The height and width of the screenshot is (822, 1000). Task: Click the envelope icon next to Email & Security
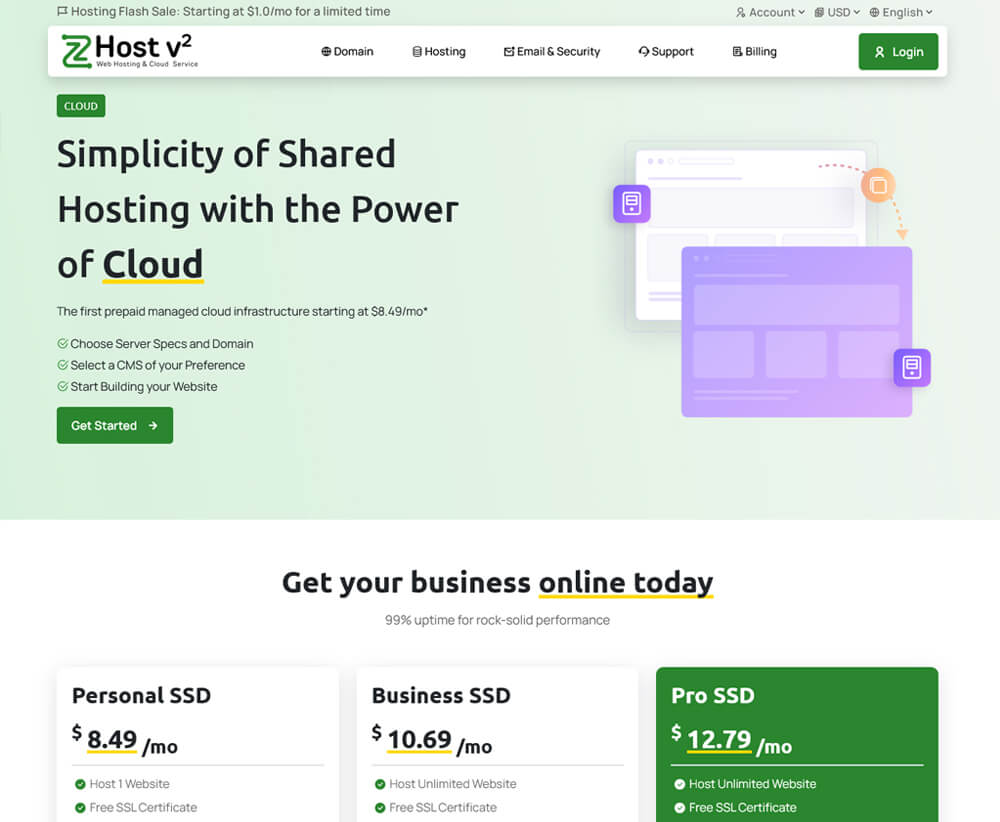509,52
